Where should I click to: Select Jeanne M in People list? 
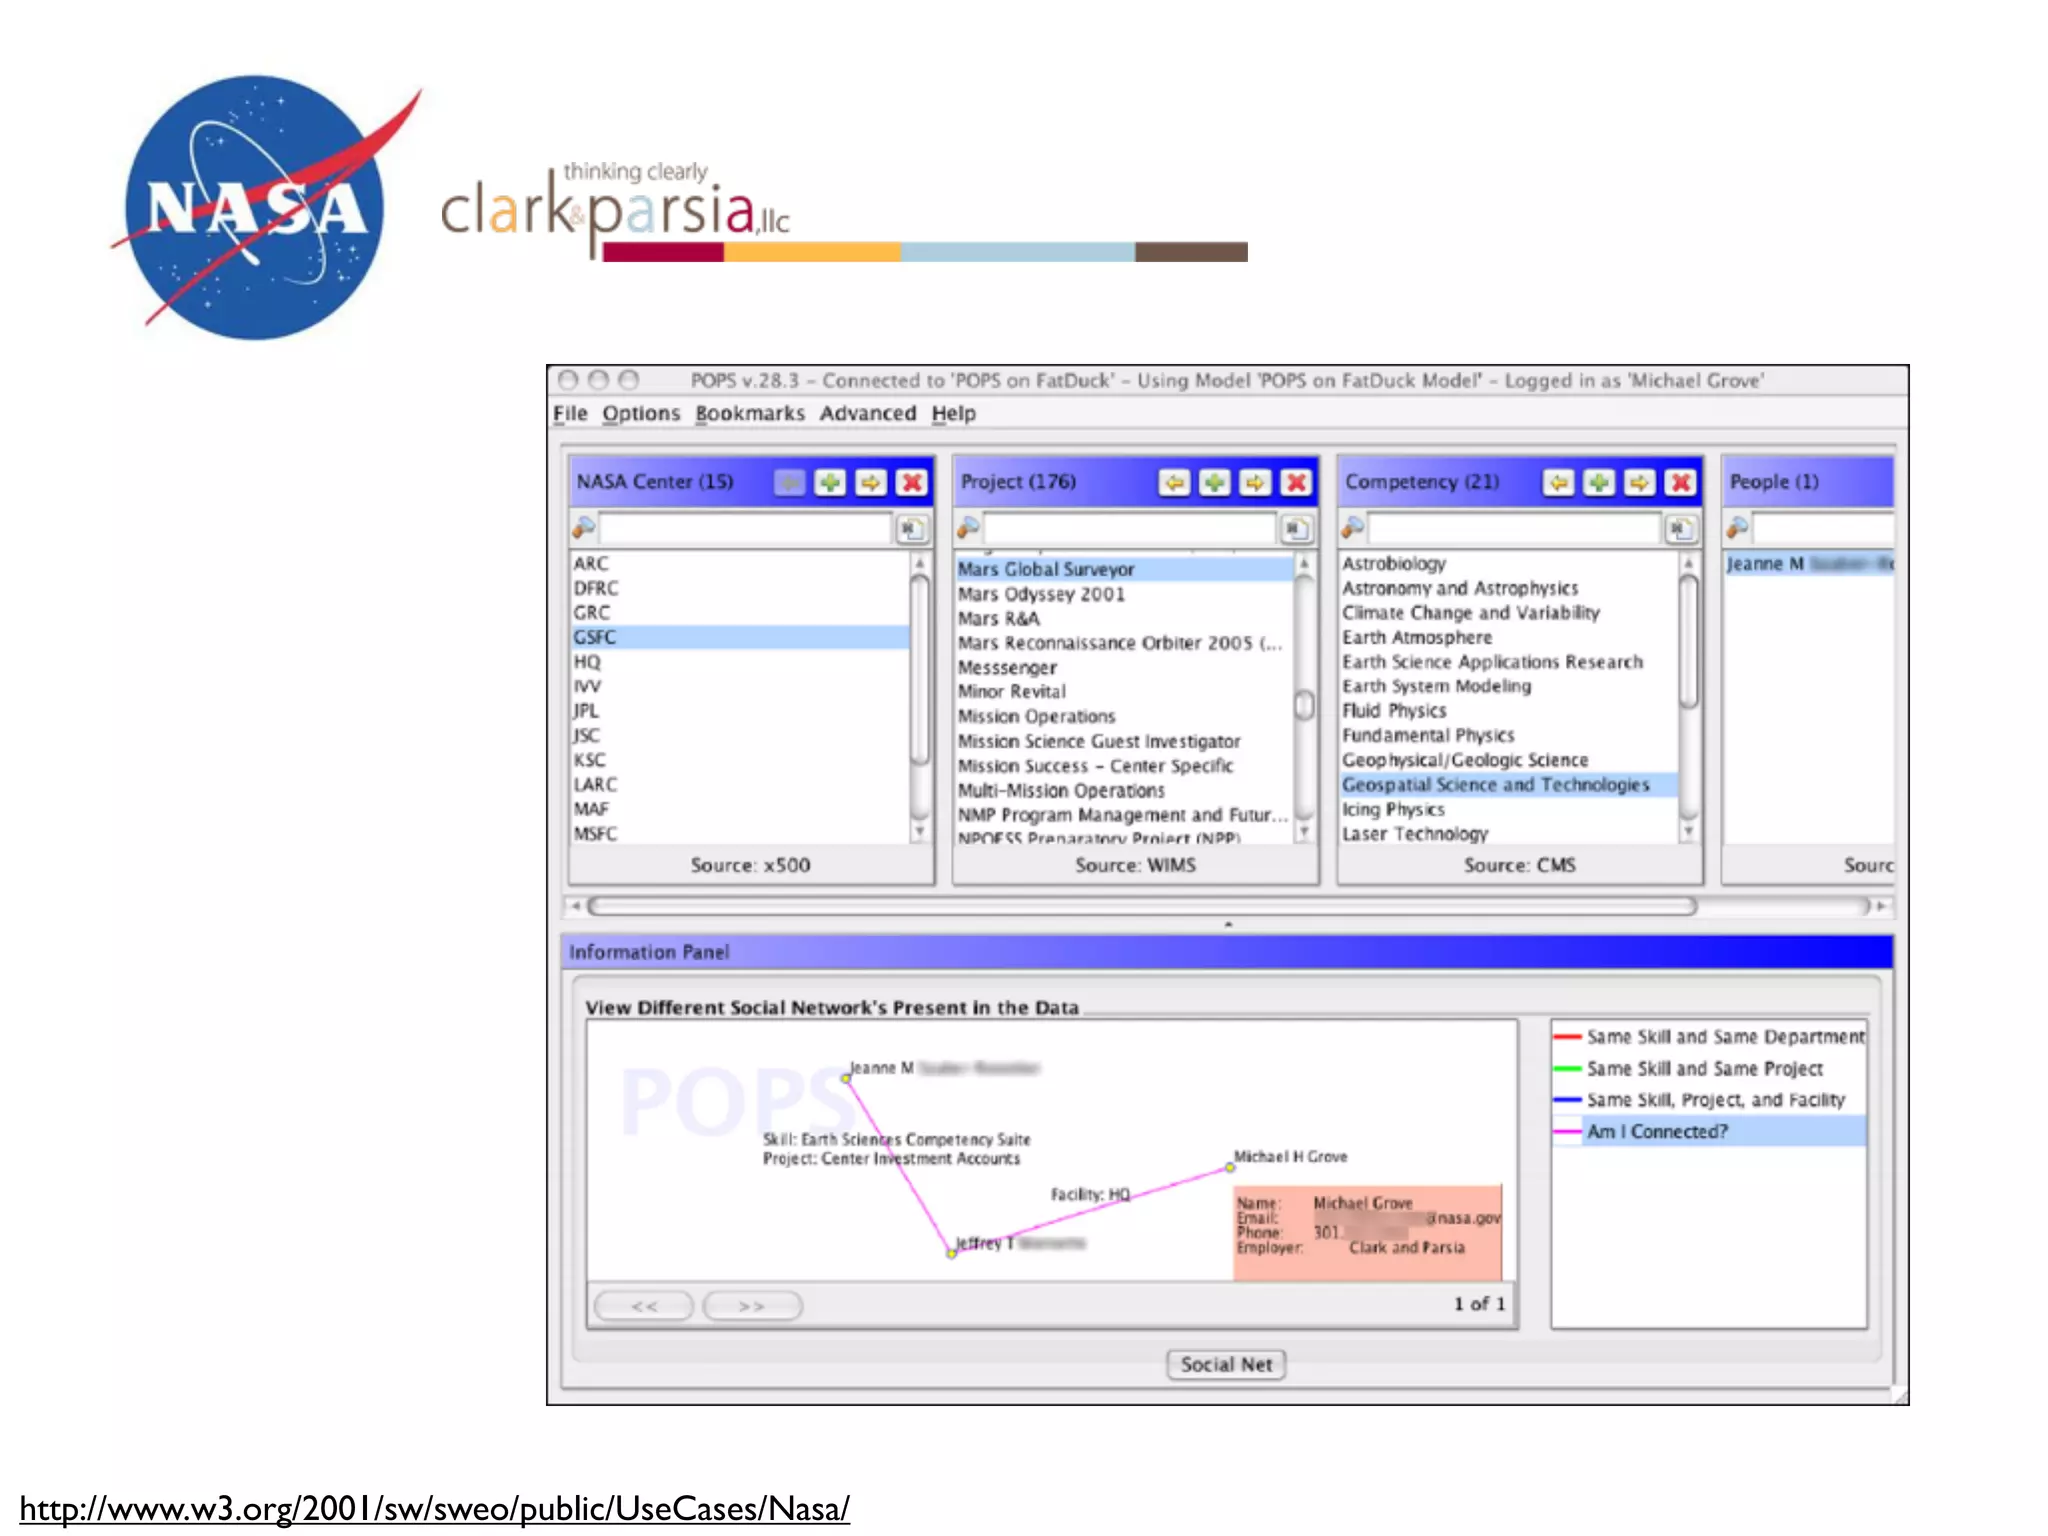[1809, 564]
